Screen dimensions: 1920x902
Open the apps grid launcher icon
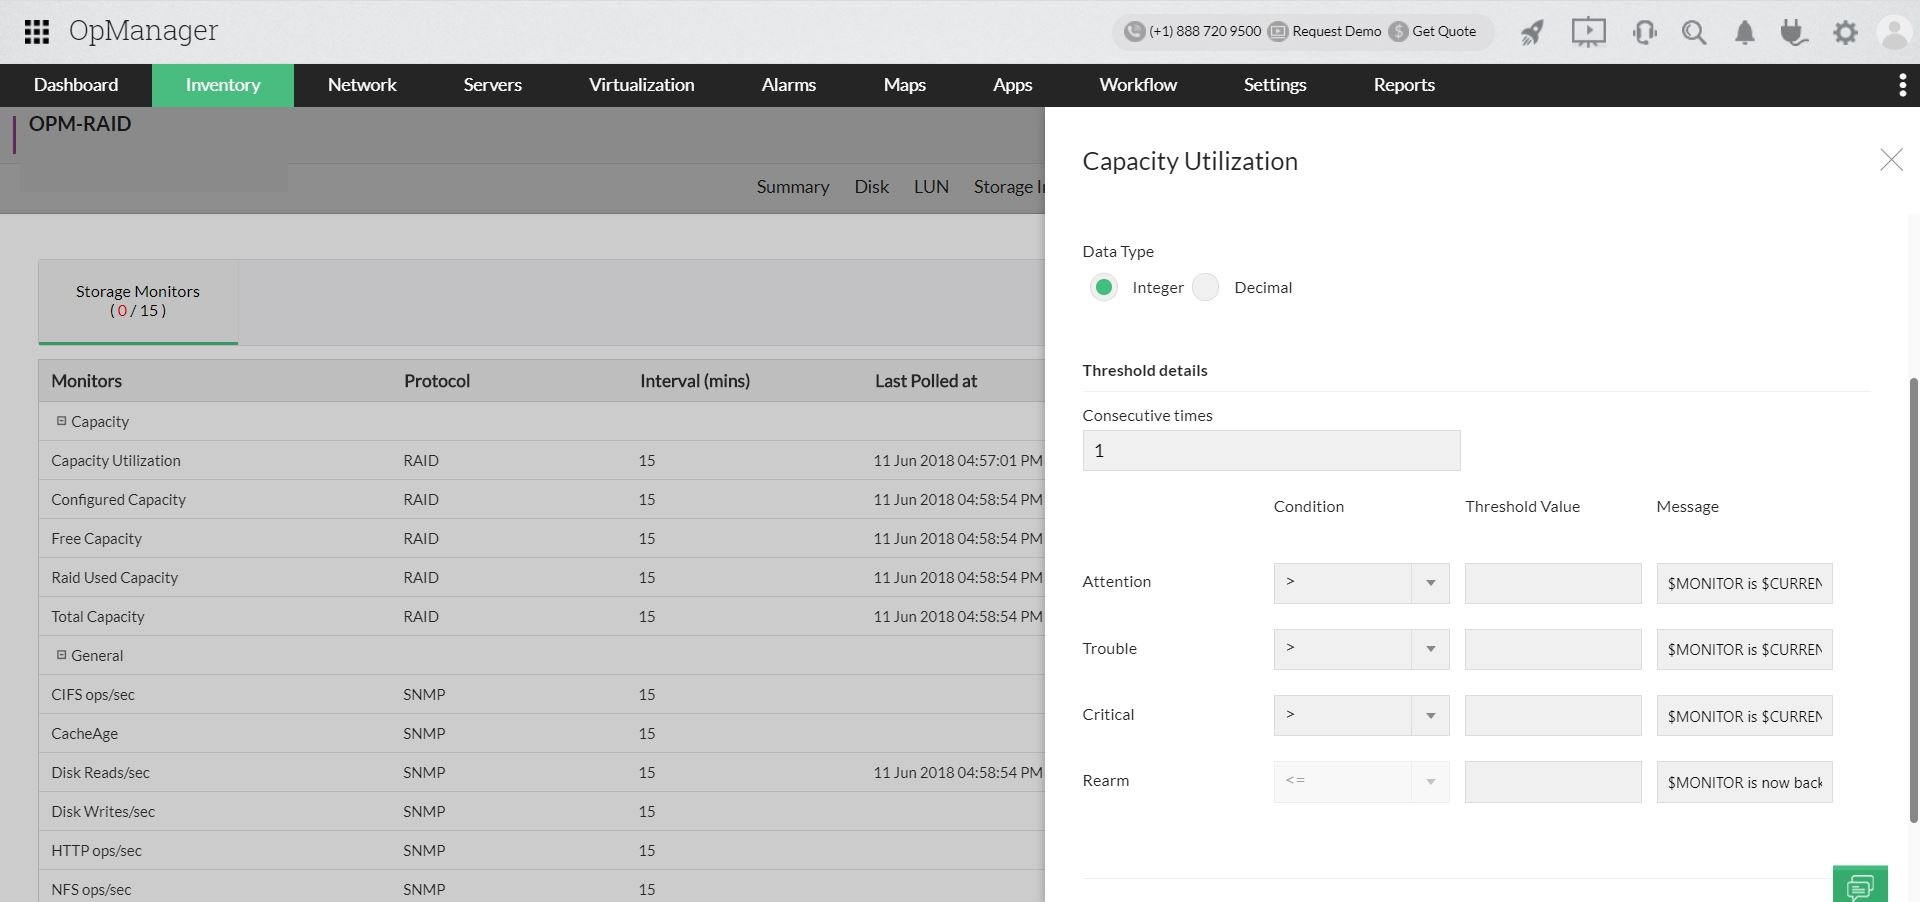[37, 32]
